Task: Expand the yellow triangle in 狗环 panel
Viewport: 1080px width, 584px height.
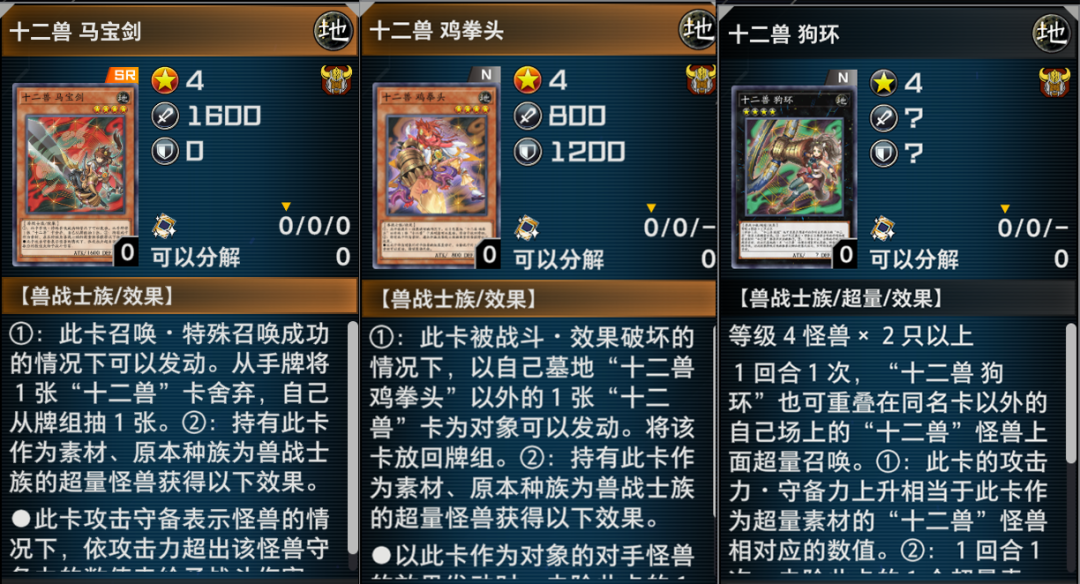Action: click(x=1005, y=209)
